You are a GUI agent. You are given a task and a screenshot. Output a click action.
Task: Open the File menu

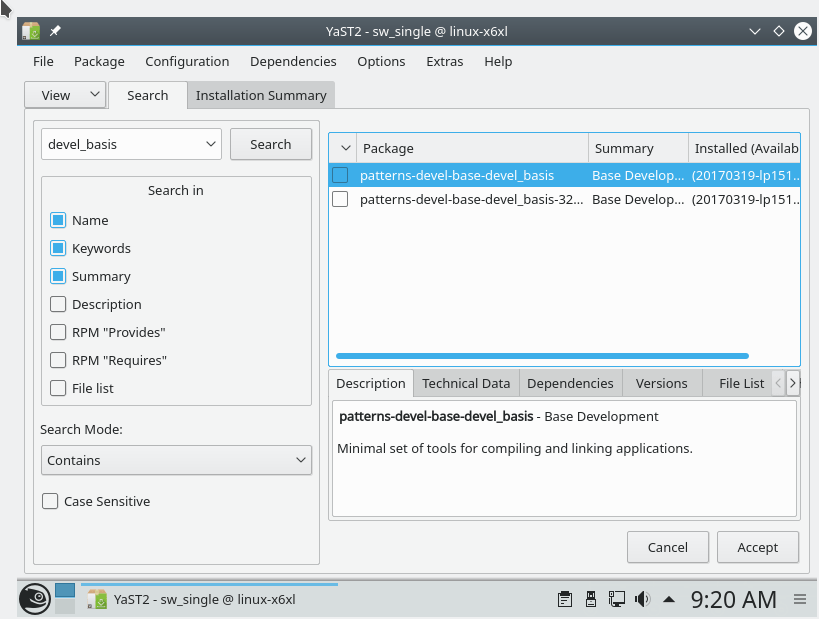pos(43,61)
